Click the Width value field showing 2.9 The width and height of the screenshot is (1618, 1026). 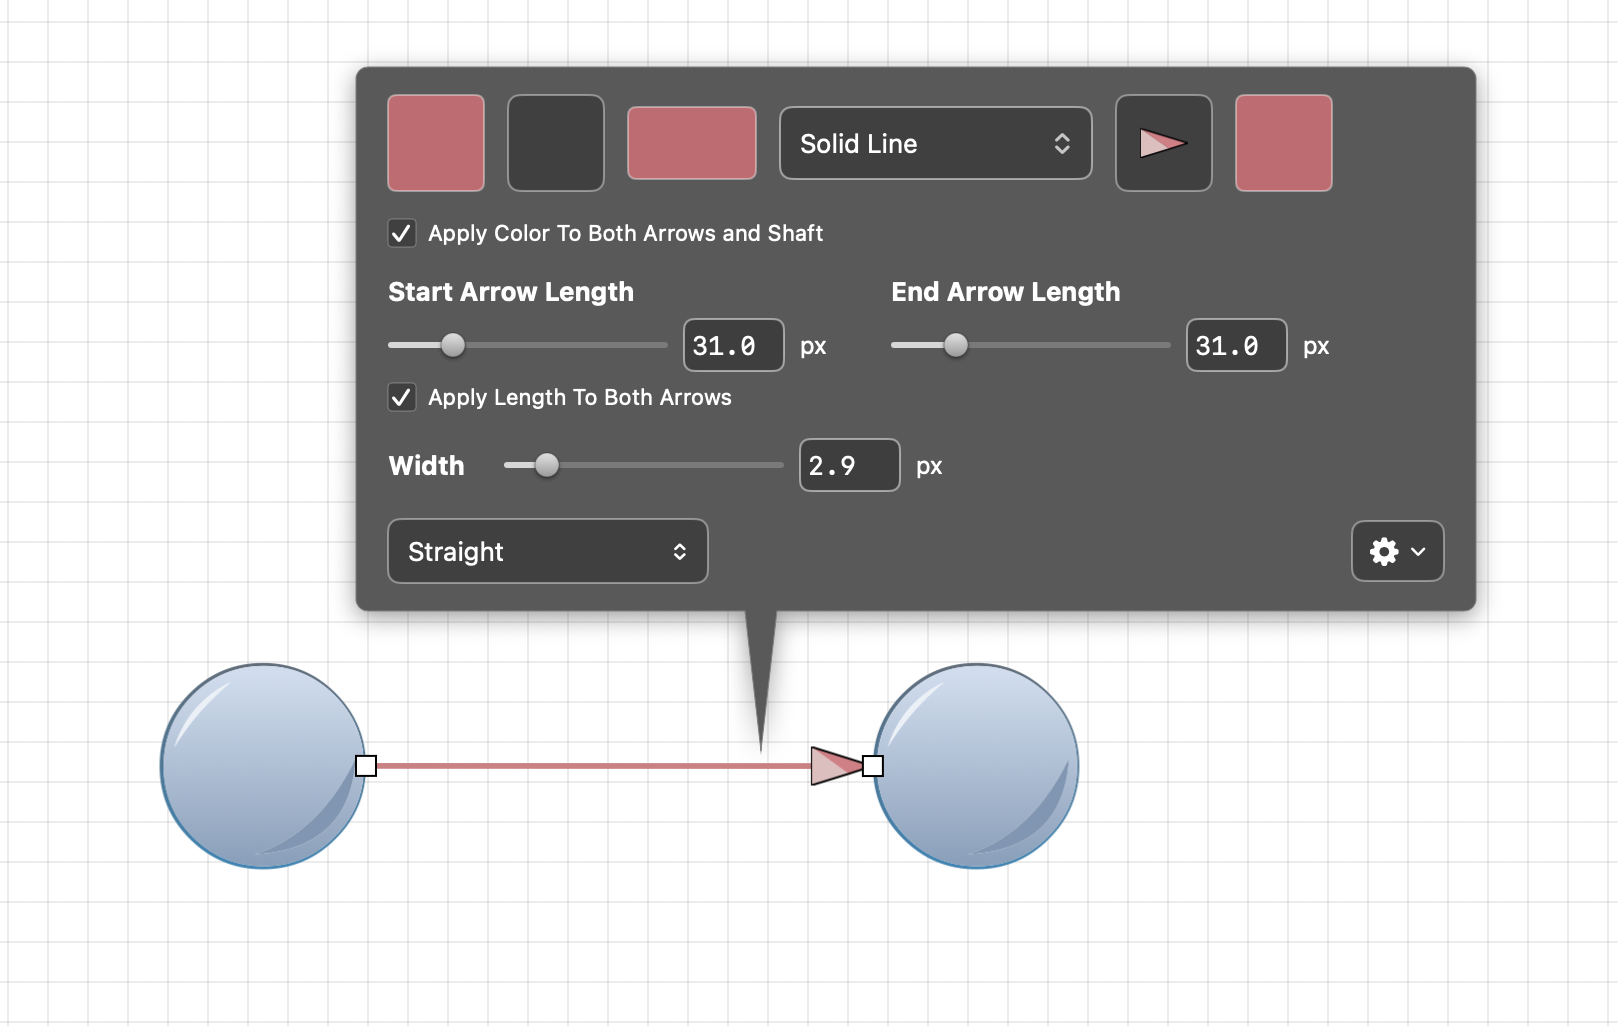849,466
